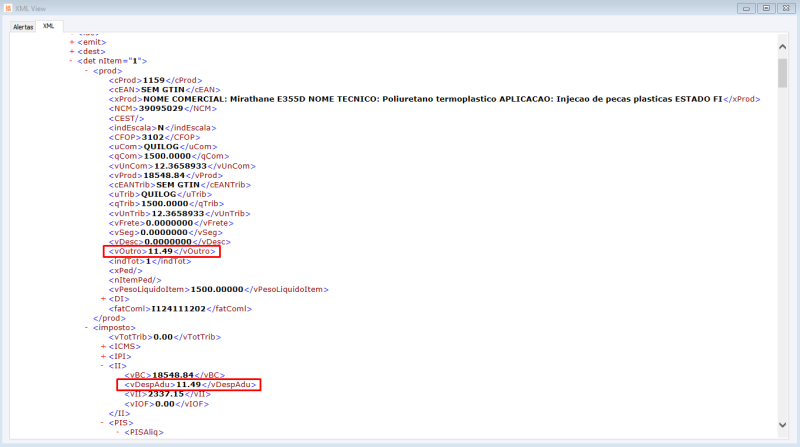Screen dimensions: 800x447
Task: Minimize the XML View window
Action: point(746,8)
